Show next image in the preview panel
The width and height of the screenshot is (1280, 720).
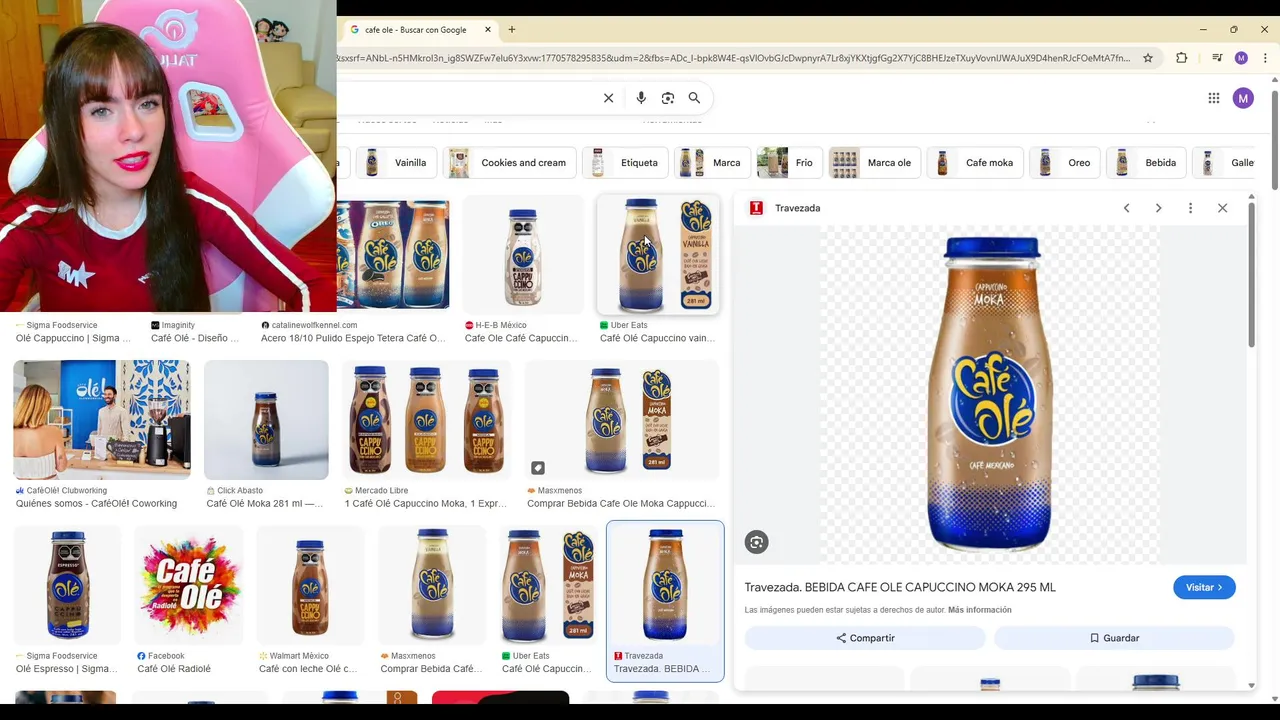click(1158, 208)
